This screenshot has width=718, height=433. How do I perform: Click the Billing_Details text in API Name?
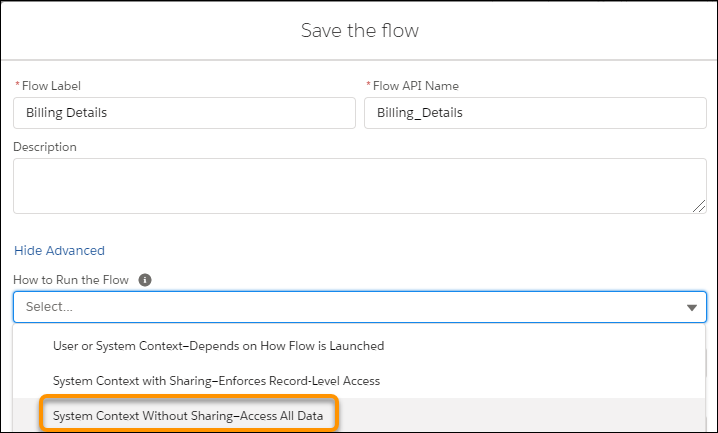(420, 113)
